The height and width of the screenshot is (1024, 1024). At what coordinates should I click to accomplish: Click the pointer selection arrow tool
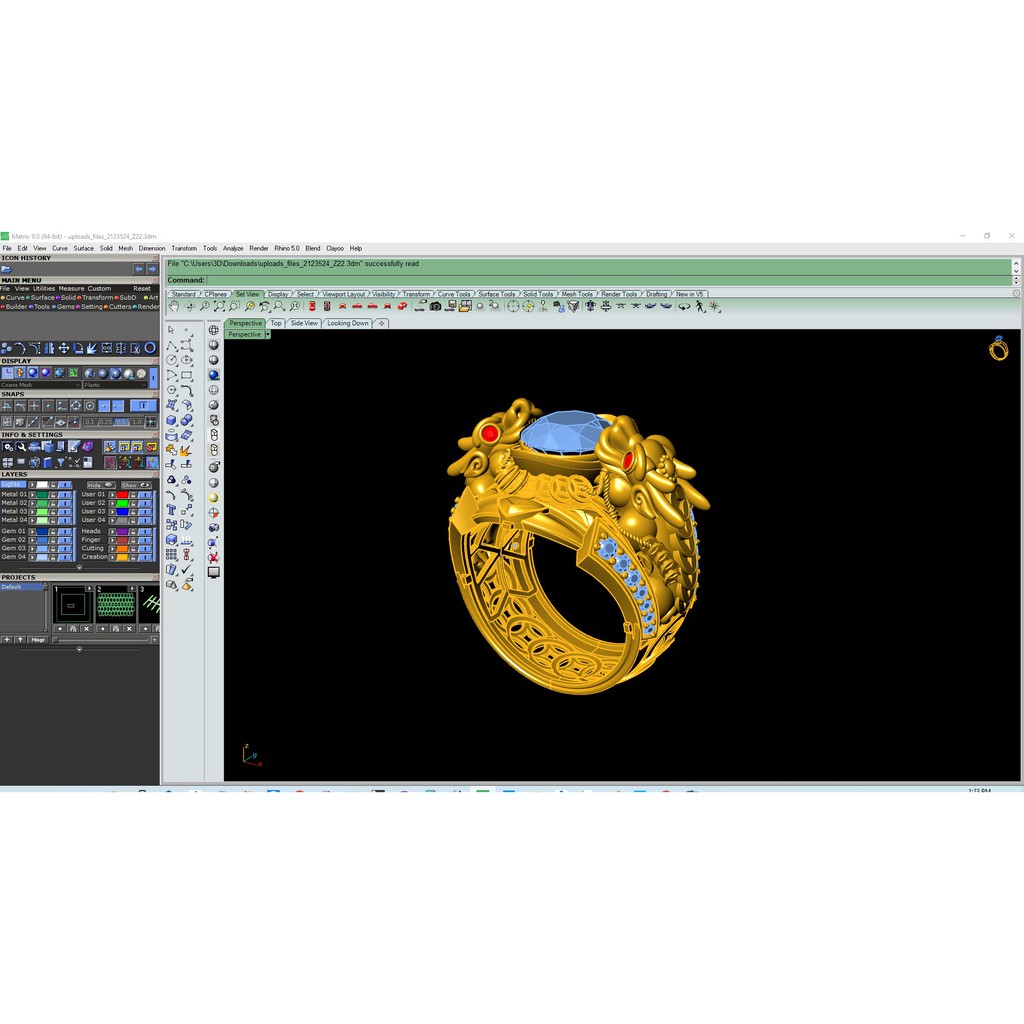[x=171, y=330]
